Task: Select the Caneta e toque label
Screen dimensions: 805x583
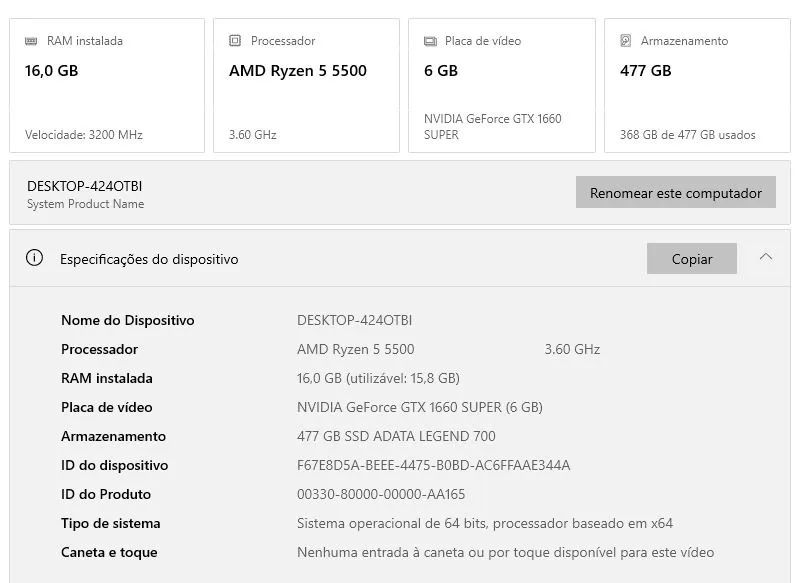Action: (x=109, y=553)
